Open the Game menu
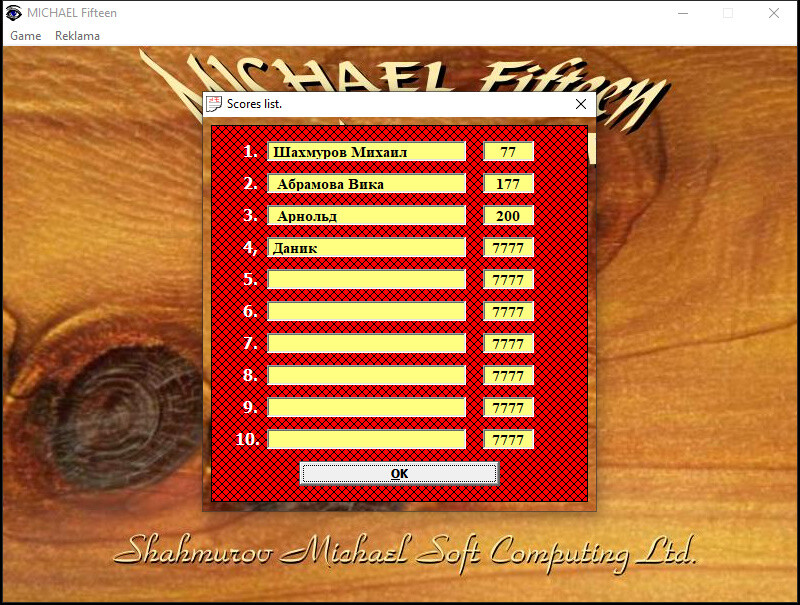 [x=26, y=36]
